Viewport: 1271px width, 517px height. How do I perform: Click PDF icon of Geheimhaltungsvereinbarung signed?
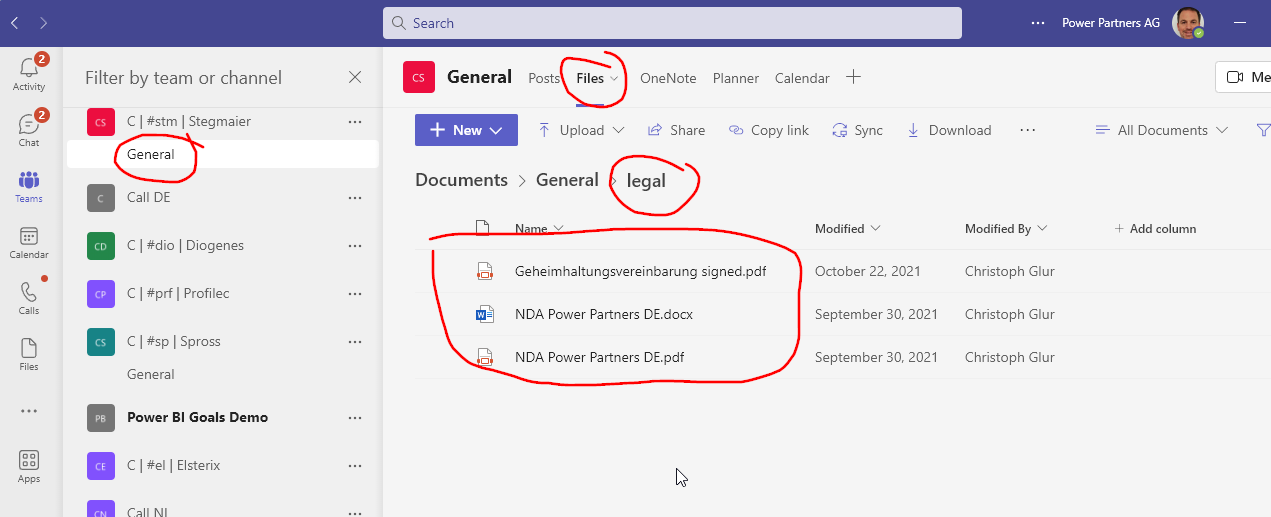[485, 271]
